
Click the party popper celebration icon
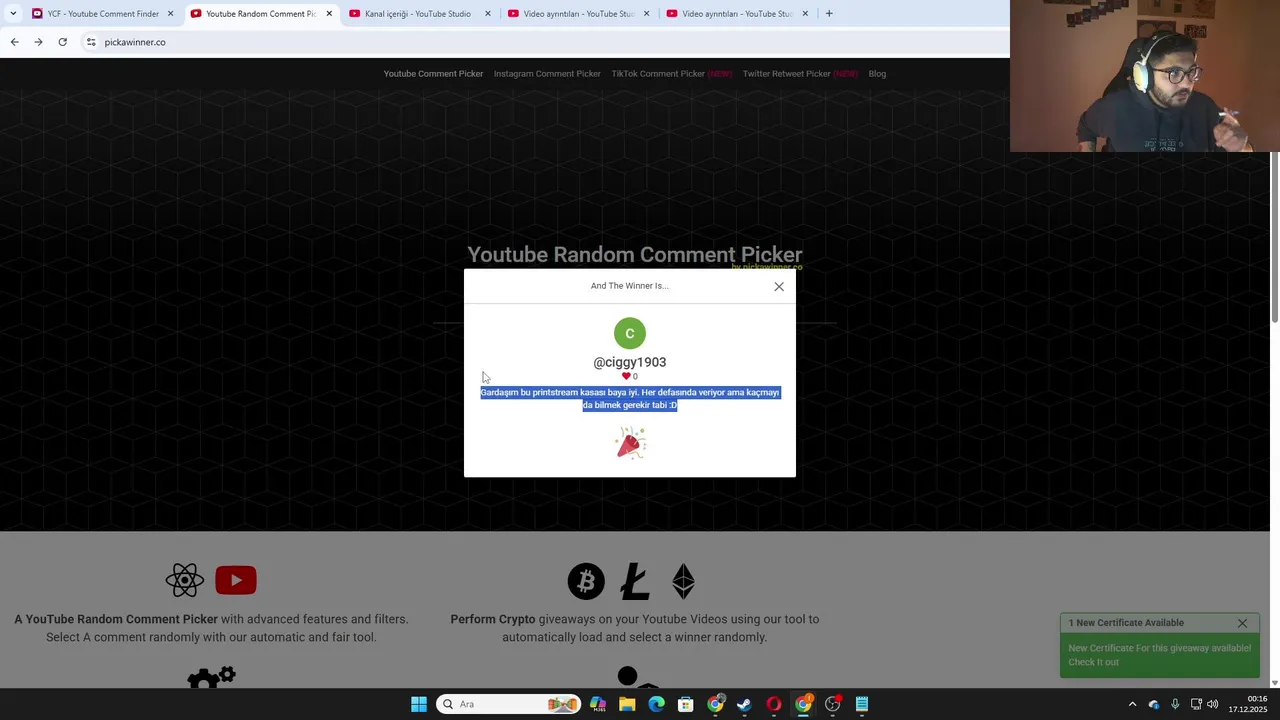pos(630,443)
